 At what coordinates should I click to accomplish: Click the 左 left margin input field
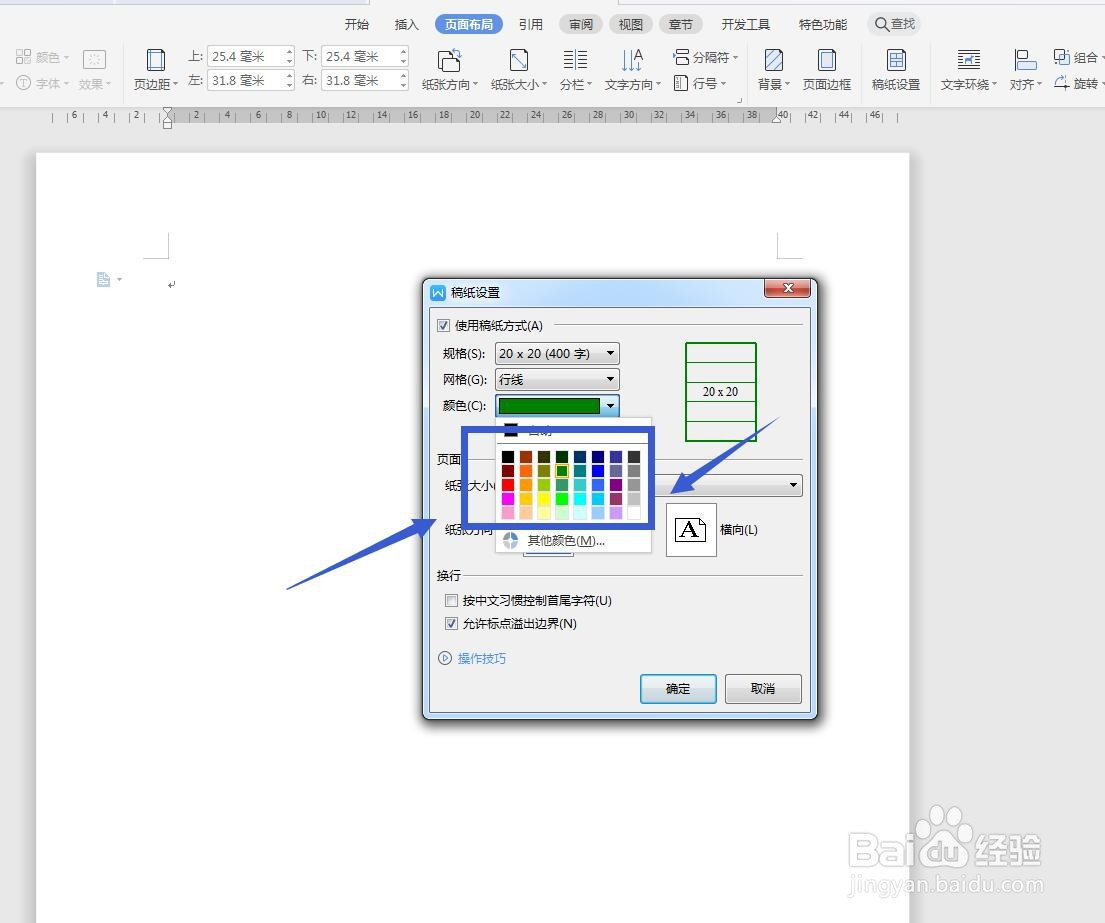click(246, 80)
